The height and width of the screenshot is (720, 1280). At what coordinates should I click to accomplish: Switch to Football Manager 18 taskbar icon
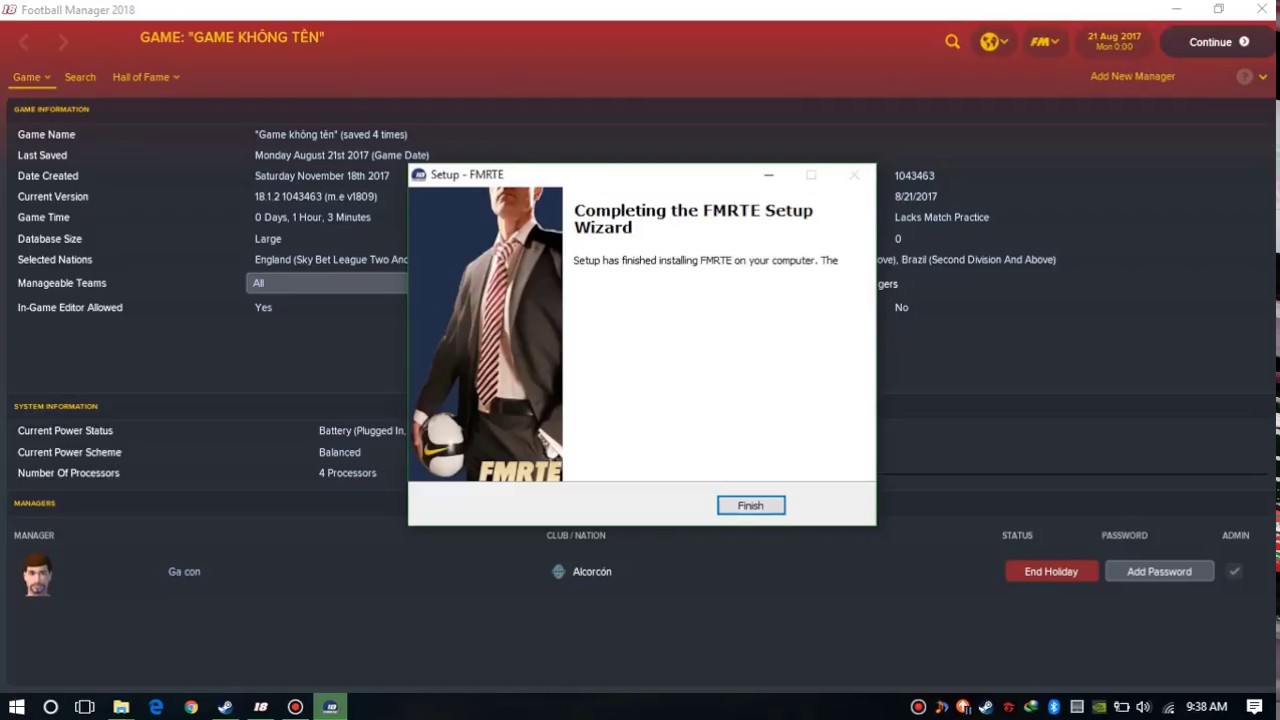260,707
